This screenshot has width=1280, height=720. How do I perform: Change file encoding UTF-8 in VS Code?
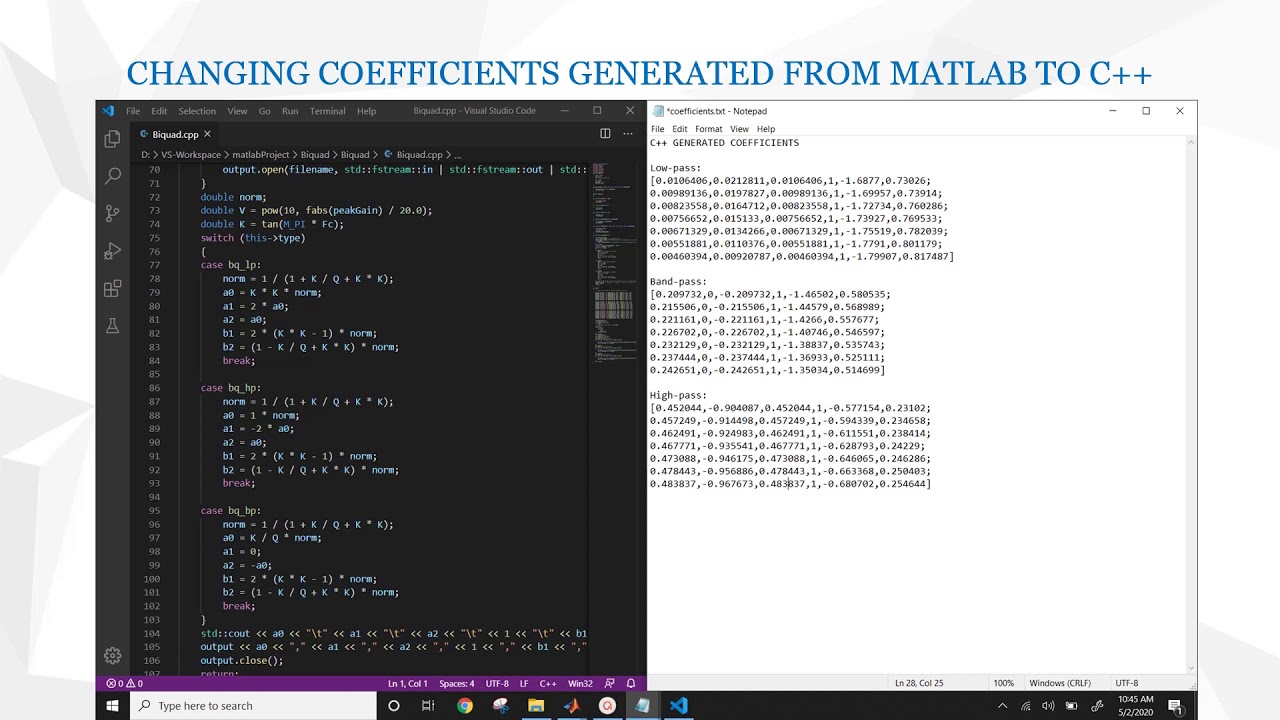[497, 683]
